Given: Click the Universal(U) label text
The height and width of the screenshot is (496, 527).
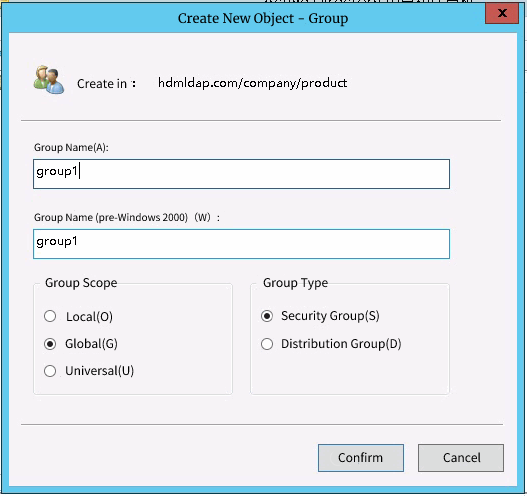Looking at the screenshot, I should point(99,371).
